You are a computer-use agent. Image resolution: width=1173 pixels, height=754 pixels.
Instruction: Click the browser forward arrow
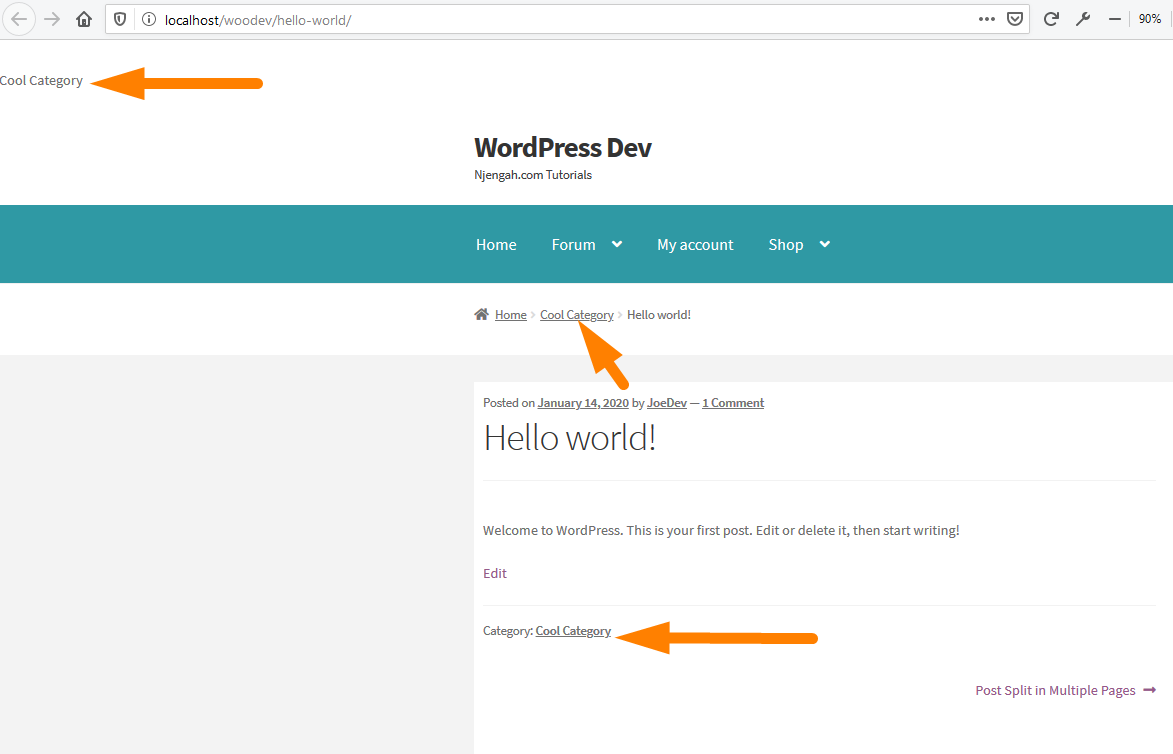tap(52, 18)
